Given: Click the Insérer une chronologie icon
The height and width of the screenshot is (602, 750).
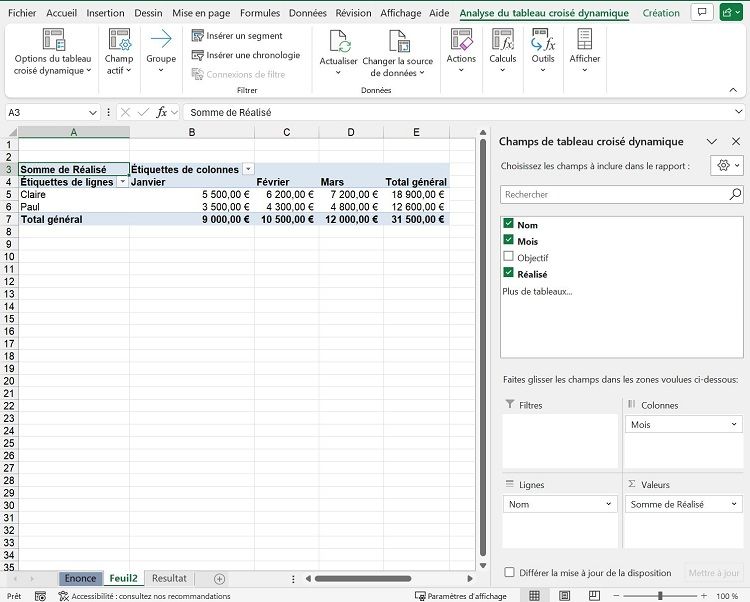Looking at the screenshot, I should point(198,55).
